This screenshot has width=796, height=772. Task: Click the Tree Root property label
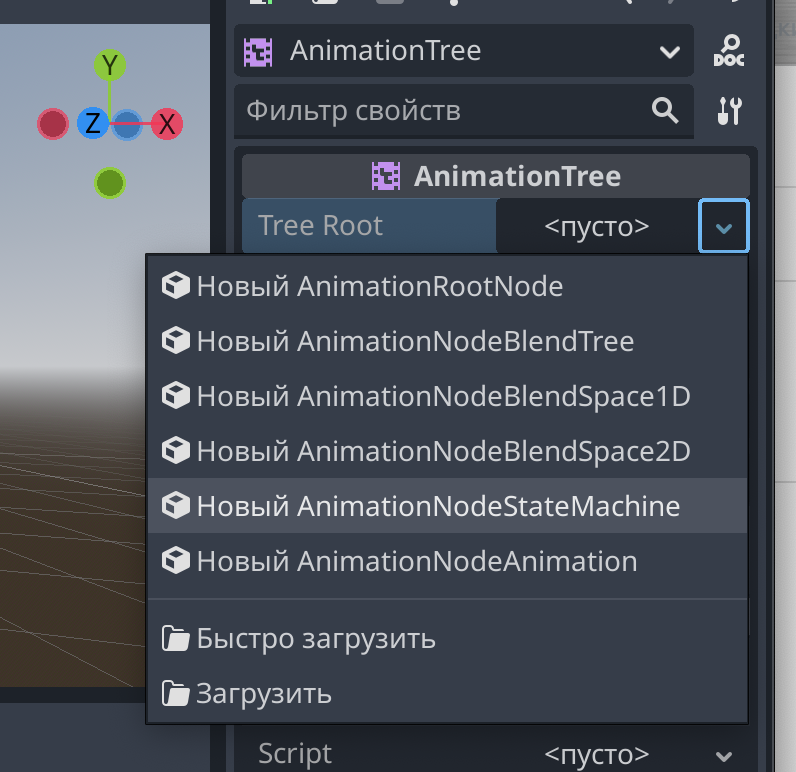click(x=320, y=225)
